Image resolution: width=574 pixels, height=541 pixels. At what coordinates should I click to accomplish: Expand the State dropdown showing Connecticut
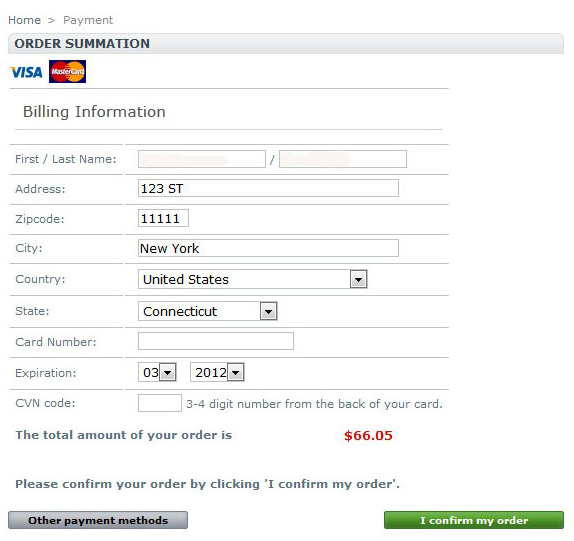[208, 311]
